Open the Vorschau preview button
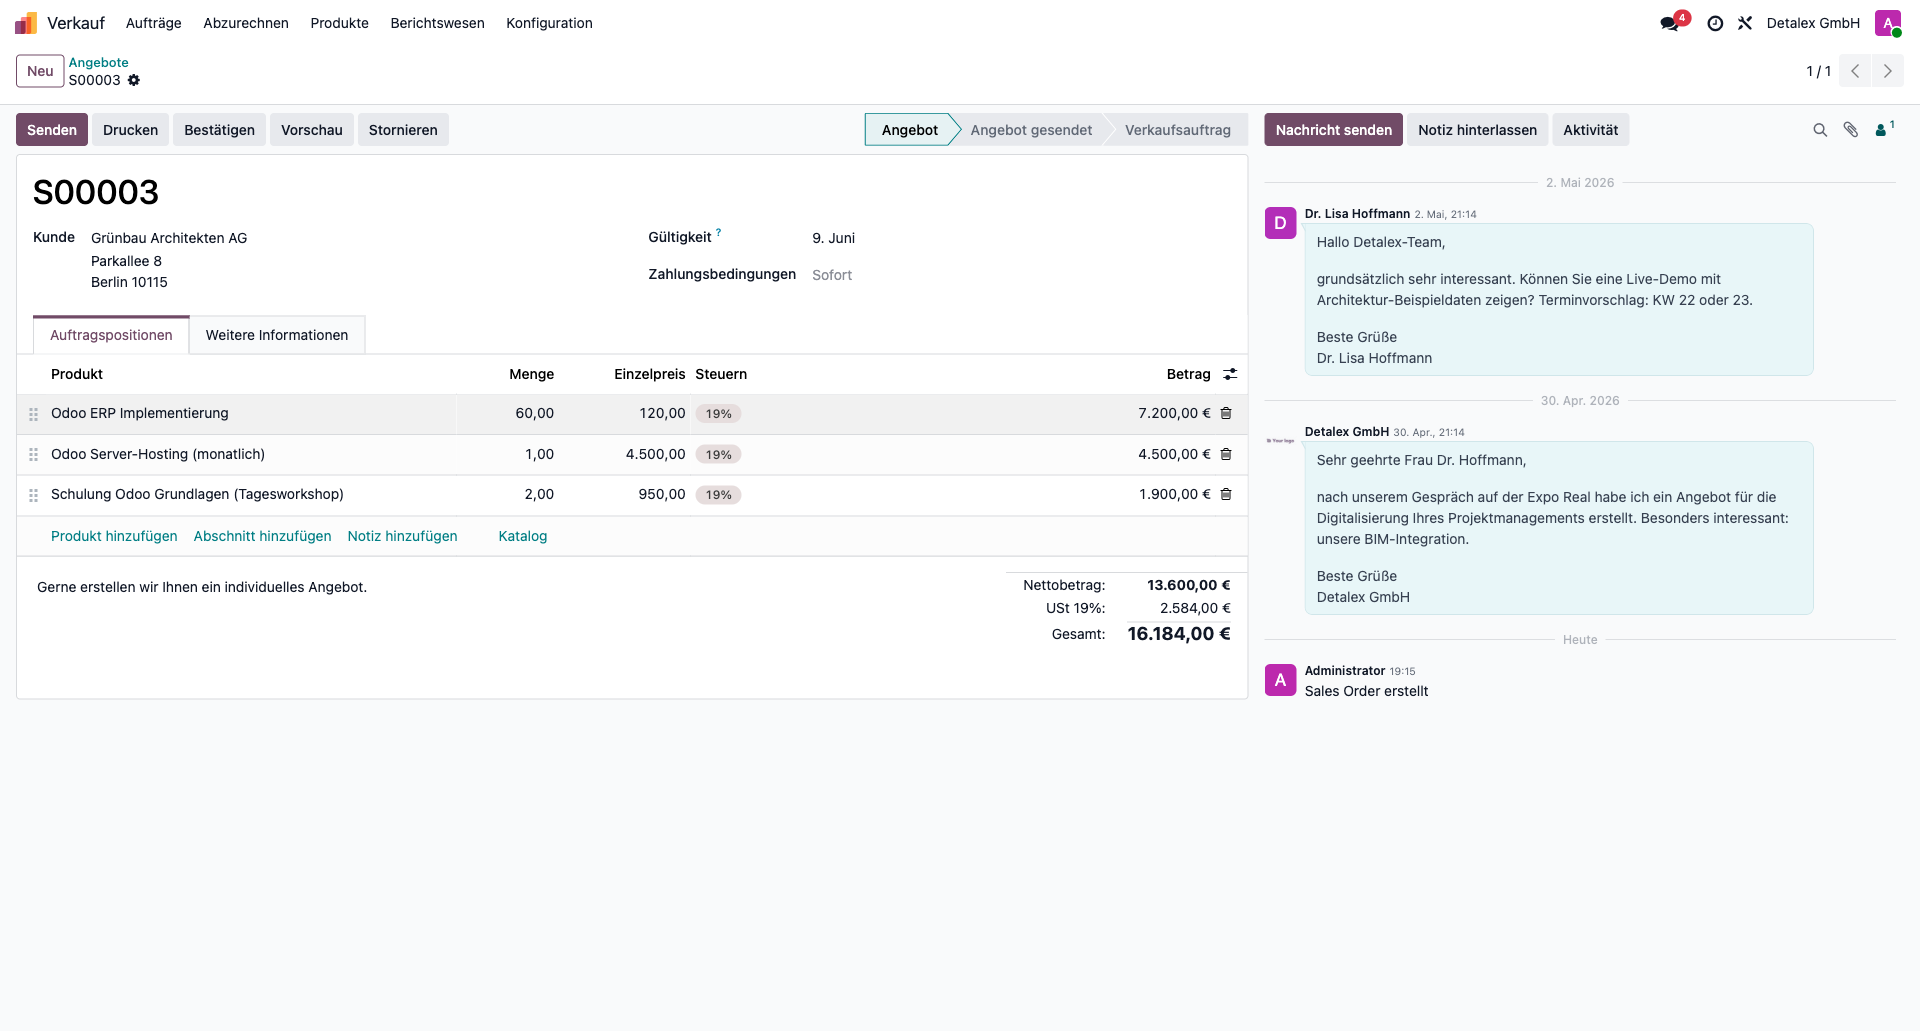Image resolution: width=1920 pixels, height=1031 pixels. point(312,130)
